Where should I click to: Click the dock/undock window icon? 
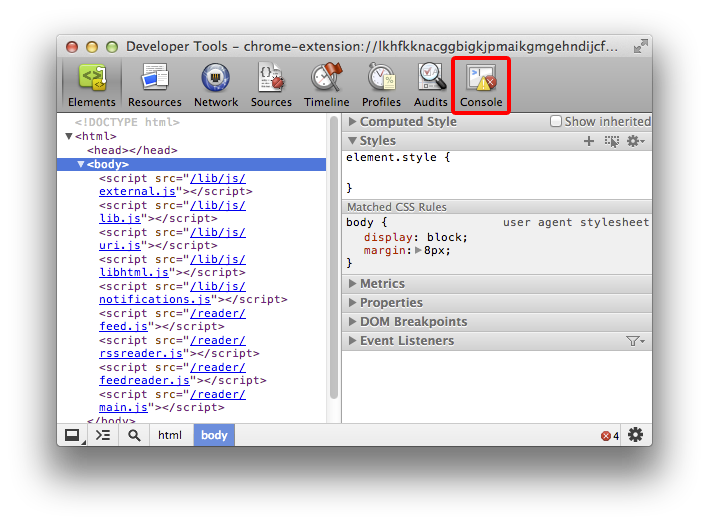tap(72, 435)
